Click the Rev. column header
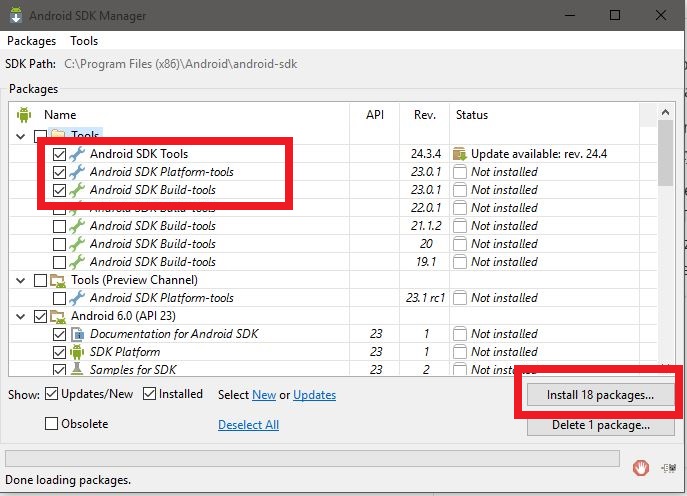 point(425,115)
